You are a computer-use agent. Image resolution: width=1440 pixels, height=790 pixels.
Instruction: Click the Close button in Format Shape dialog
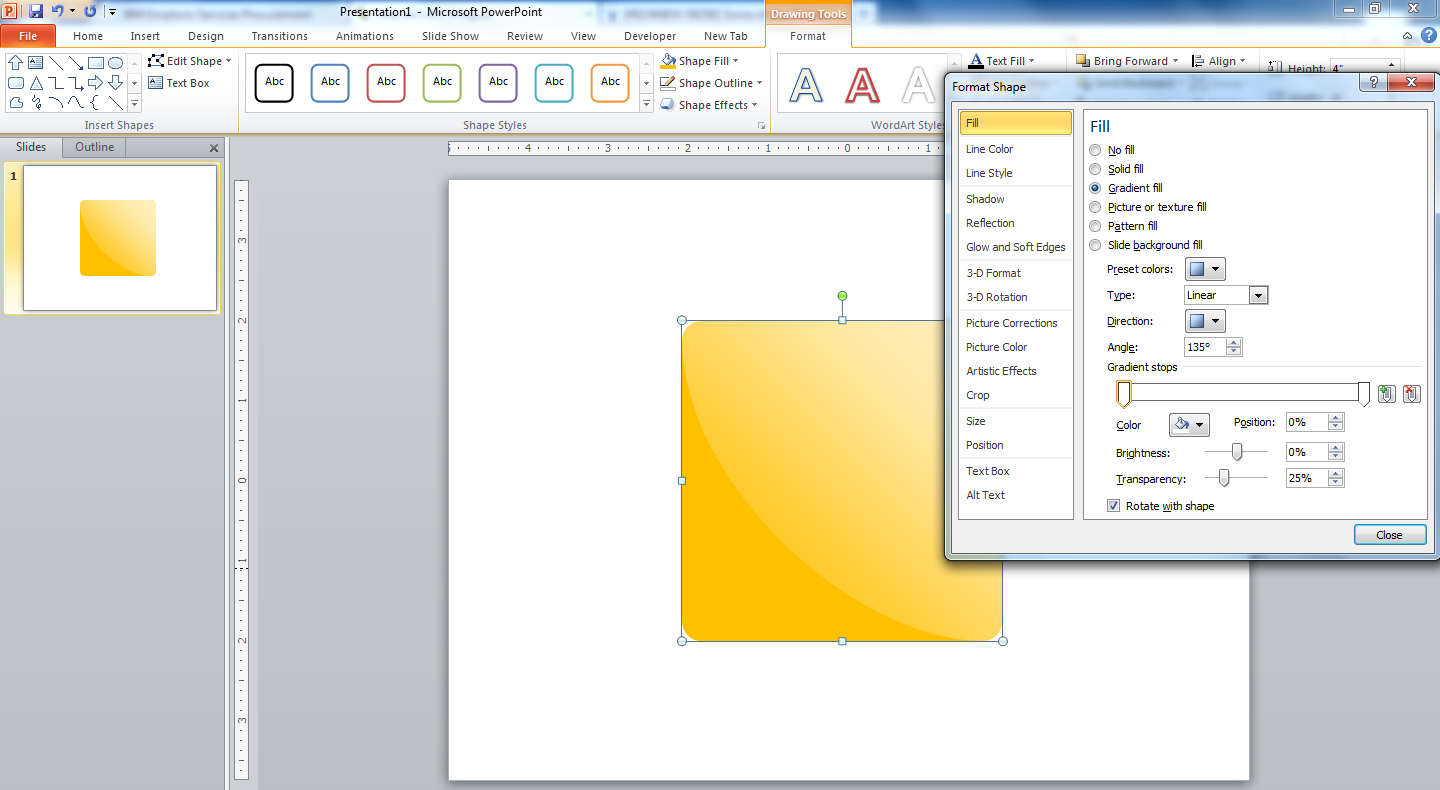pos(1390,535)
